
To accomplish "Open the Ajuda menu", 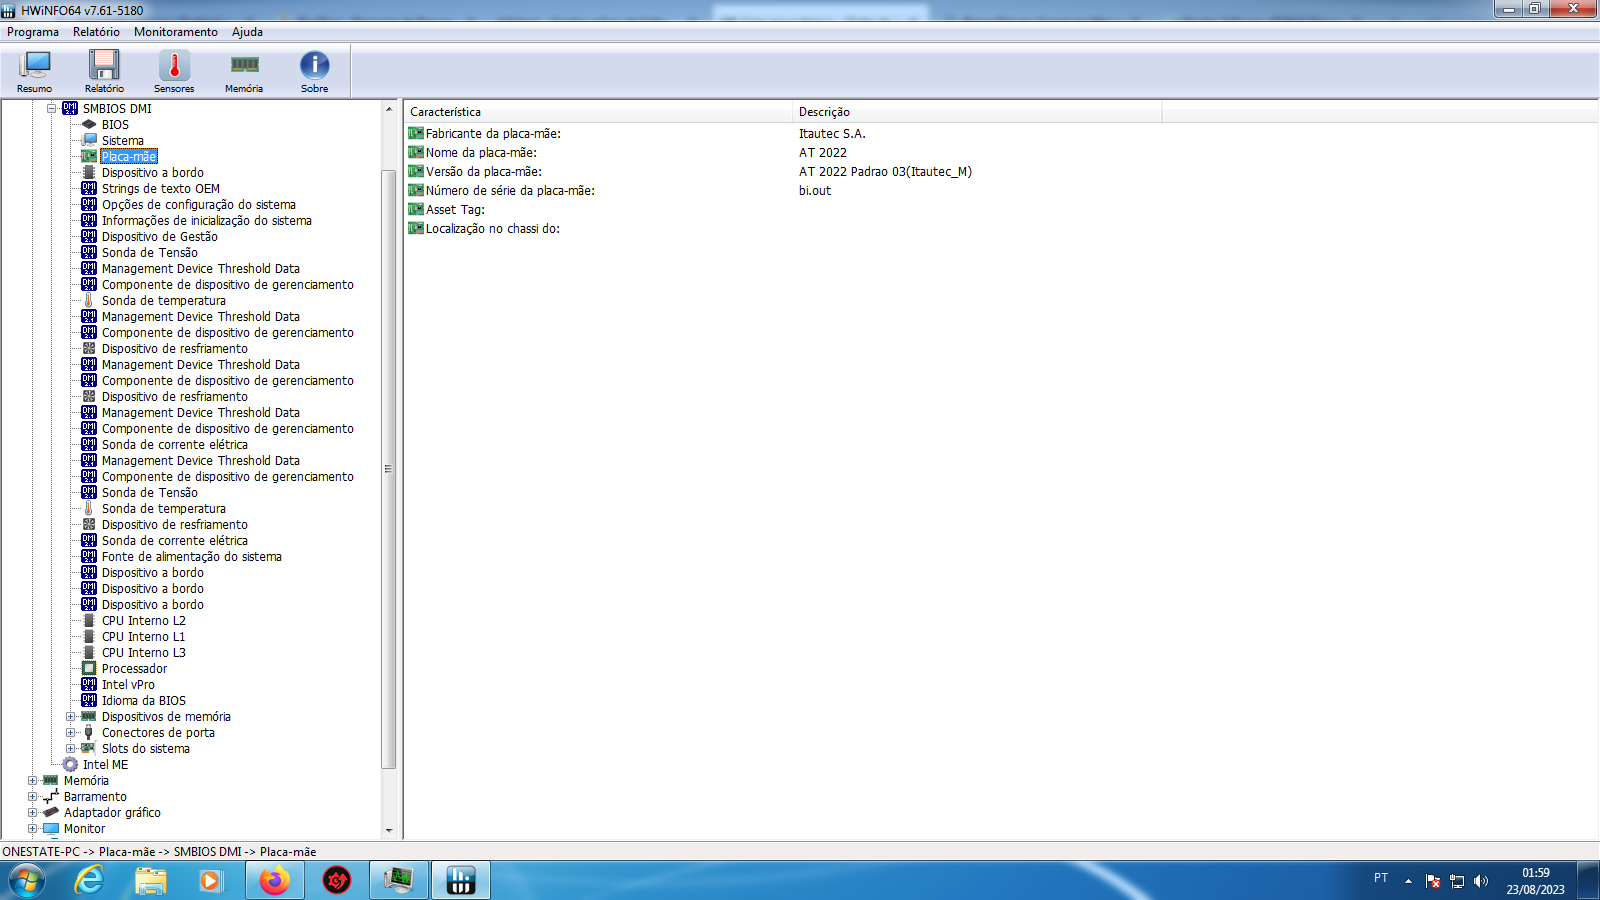I will click(247, 32).
